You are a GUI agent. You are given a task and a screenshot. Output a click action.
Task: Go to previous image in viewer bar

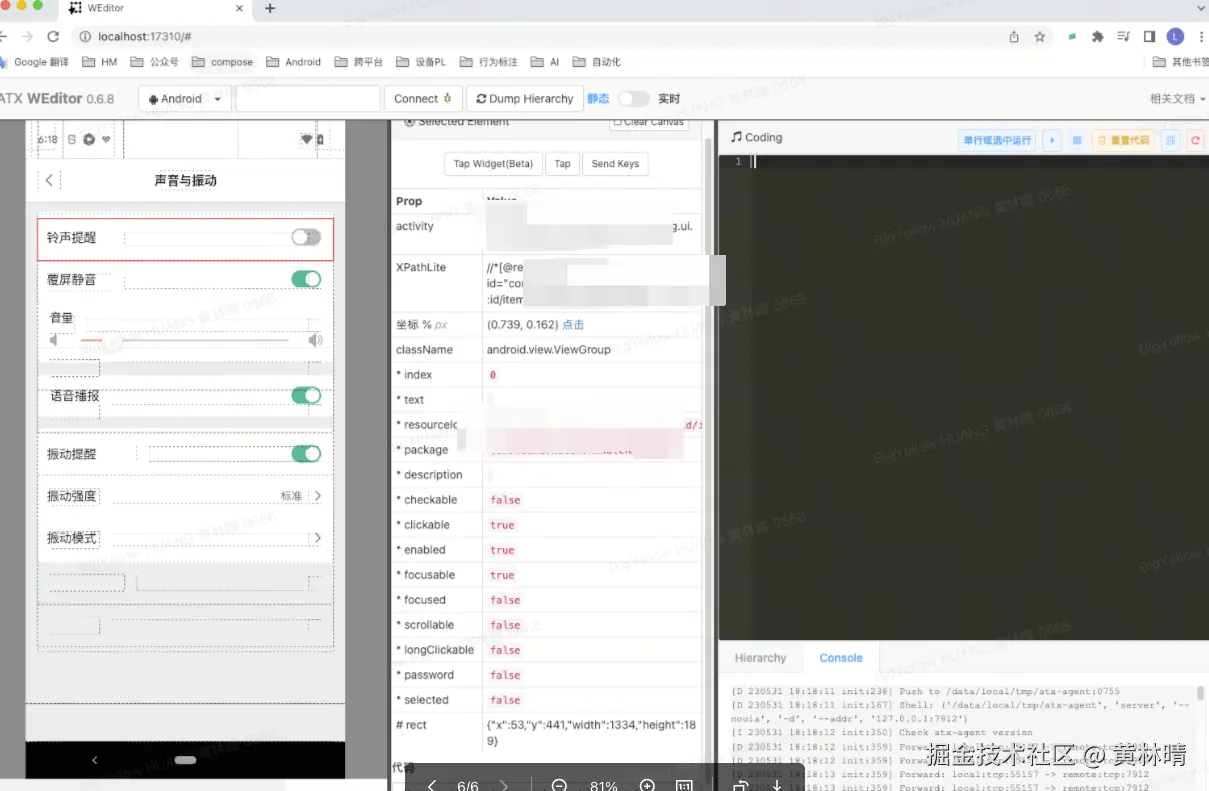point(431,786)
